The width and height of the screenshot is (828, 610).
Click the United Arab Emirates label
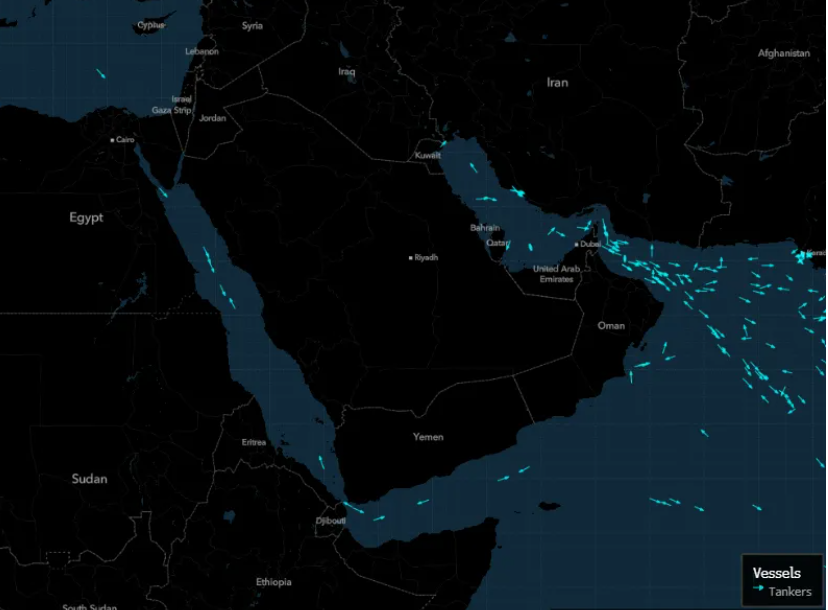557,274
